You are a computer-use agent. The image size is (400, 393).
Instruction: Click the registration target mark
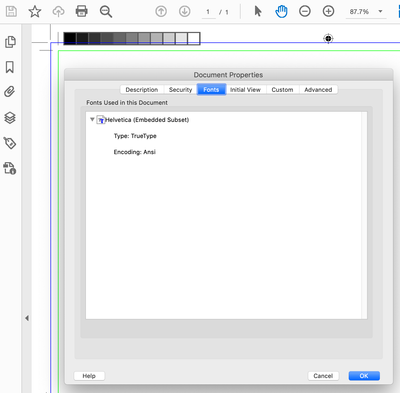tap(328, 39)
